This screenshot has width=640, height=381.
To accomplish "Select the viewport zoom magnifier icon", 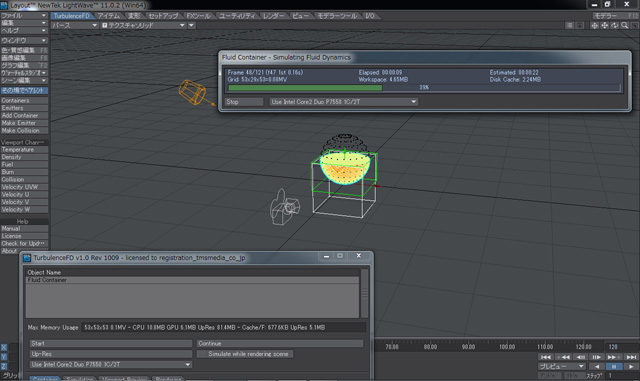I will coord(624,25).
